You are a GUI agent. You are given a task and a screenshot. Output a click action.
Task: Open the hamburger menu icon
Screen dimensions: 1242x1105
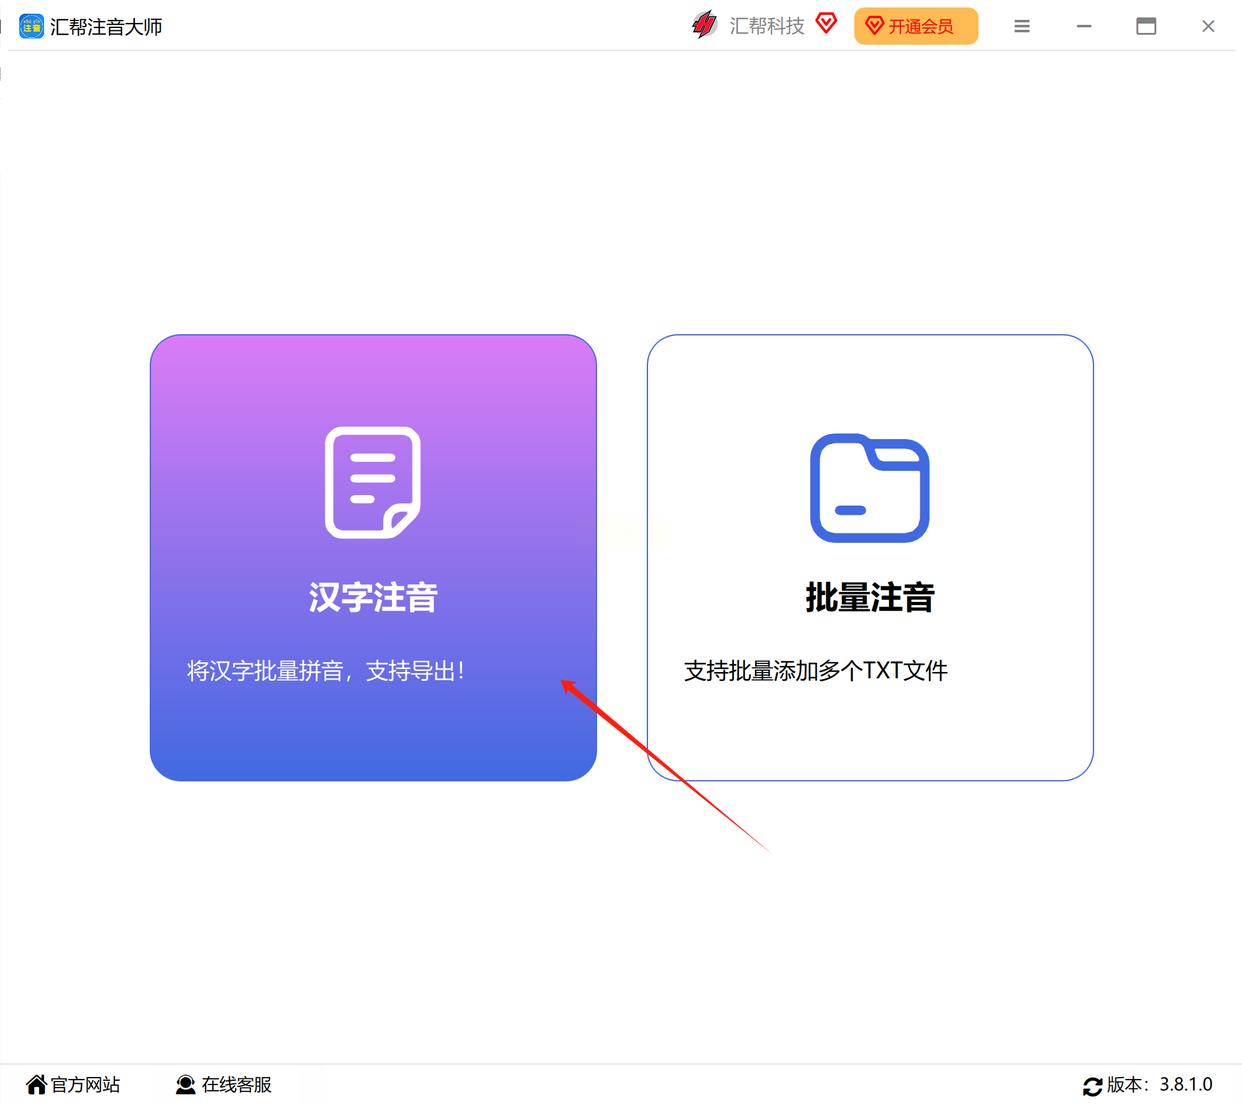click(x=1022, y=27)
